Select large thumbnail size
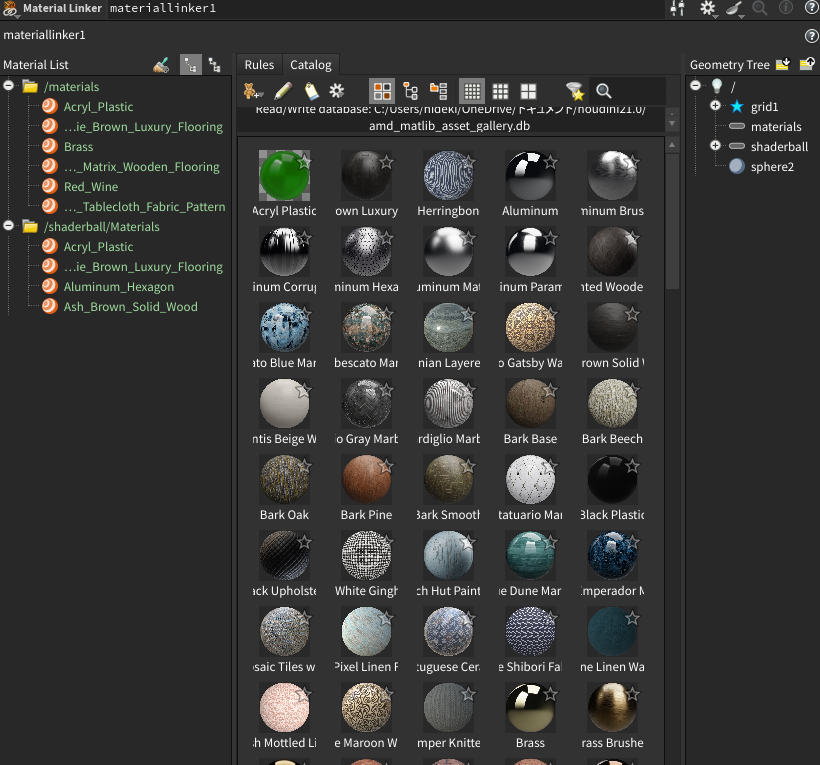The height and width of the screenshot is (765, 820). [528, 92]
